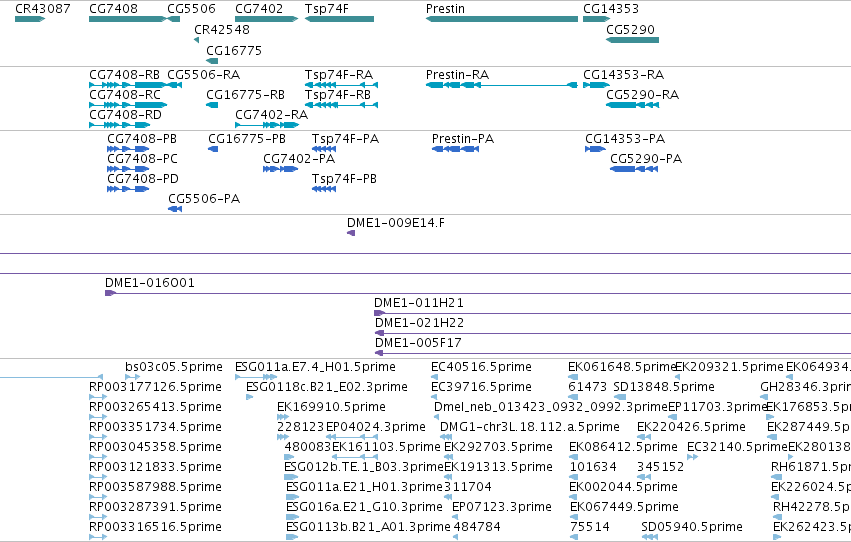Select the ESG011a.E7.4_H01.5prime EST
The image size is (851, 542).
[256, 377]
